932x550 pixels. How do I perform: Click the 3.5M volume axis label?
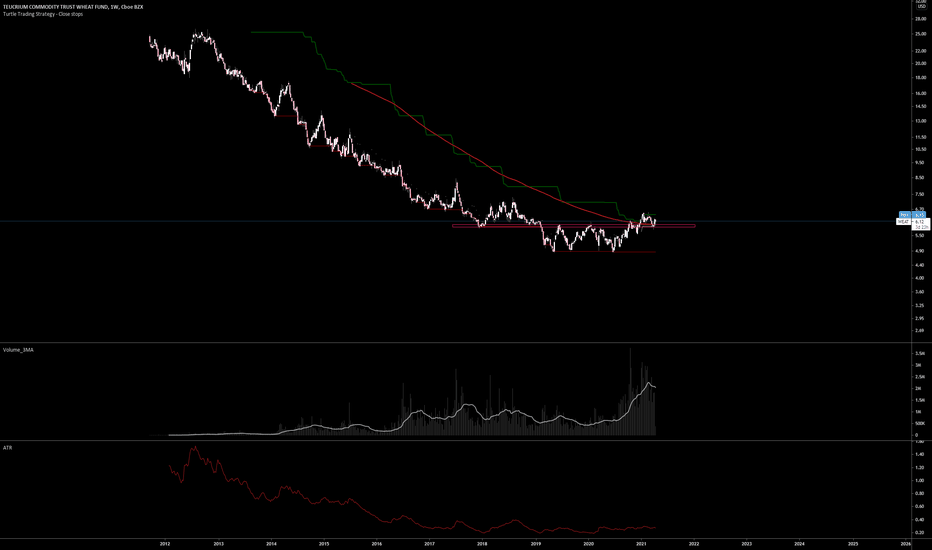pyautogui.click(x=920, y=353)
